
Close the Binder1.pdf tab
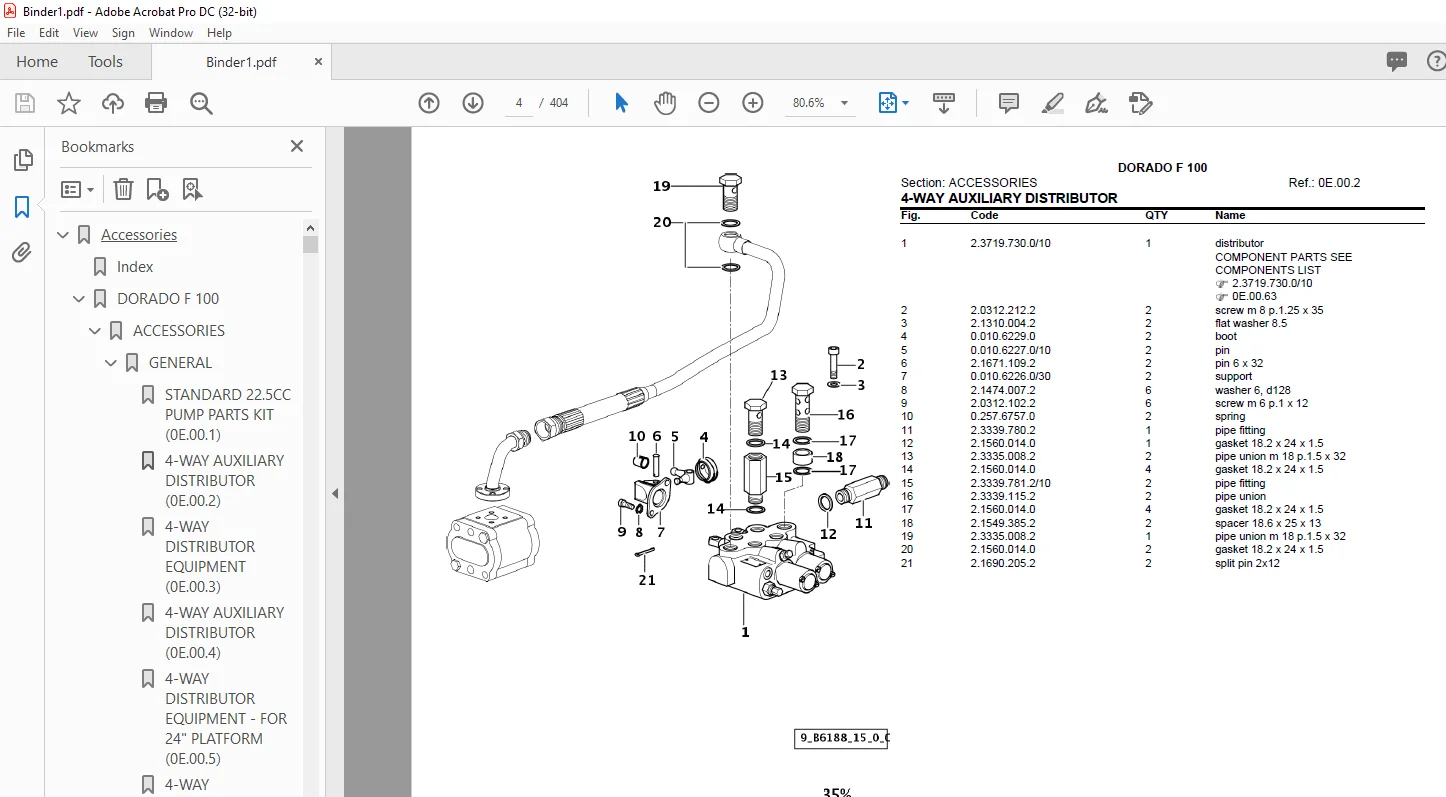(x=319, y=61)
